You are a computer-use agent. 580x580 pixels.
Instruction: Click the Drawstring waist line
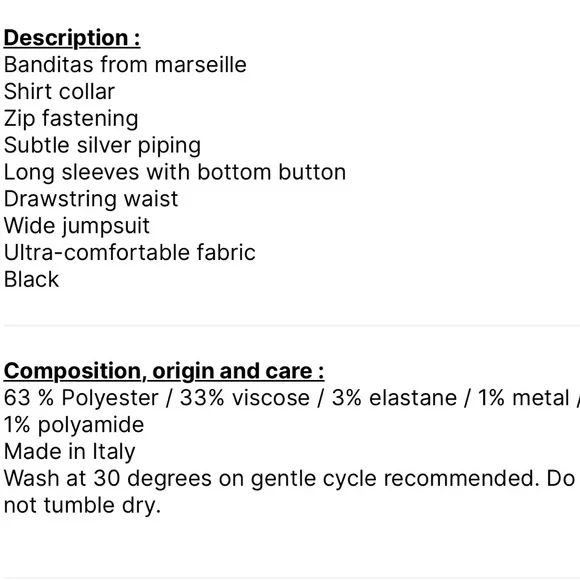click(91, 199)
